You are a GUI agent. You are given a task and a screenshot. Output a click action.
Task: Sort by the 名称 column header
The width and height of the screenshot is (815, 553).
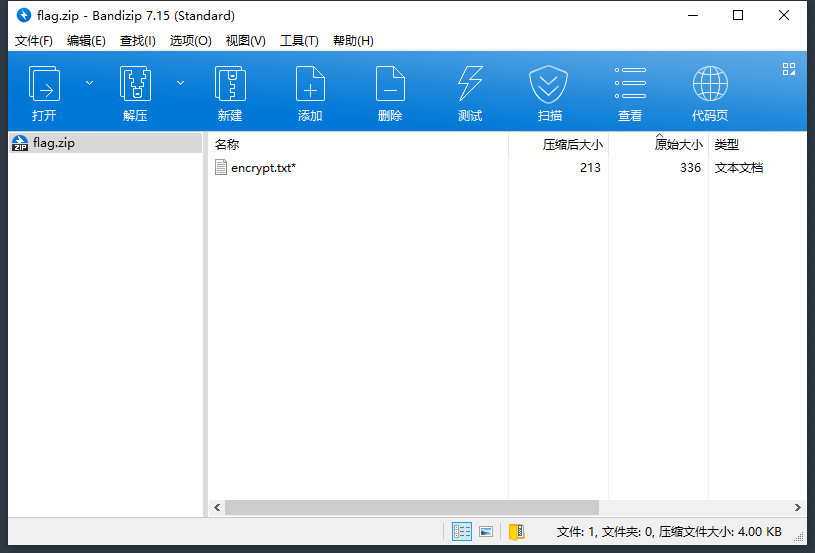(359, 144)
